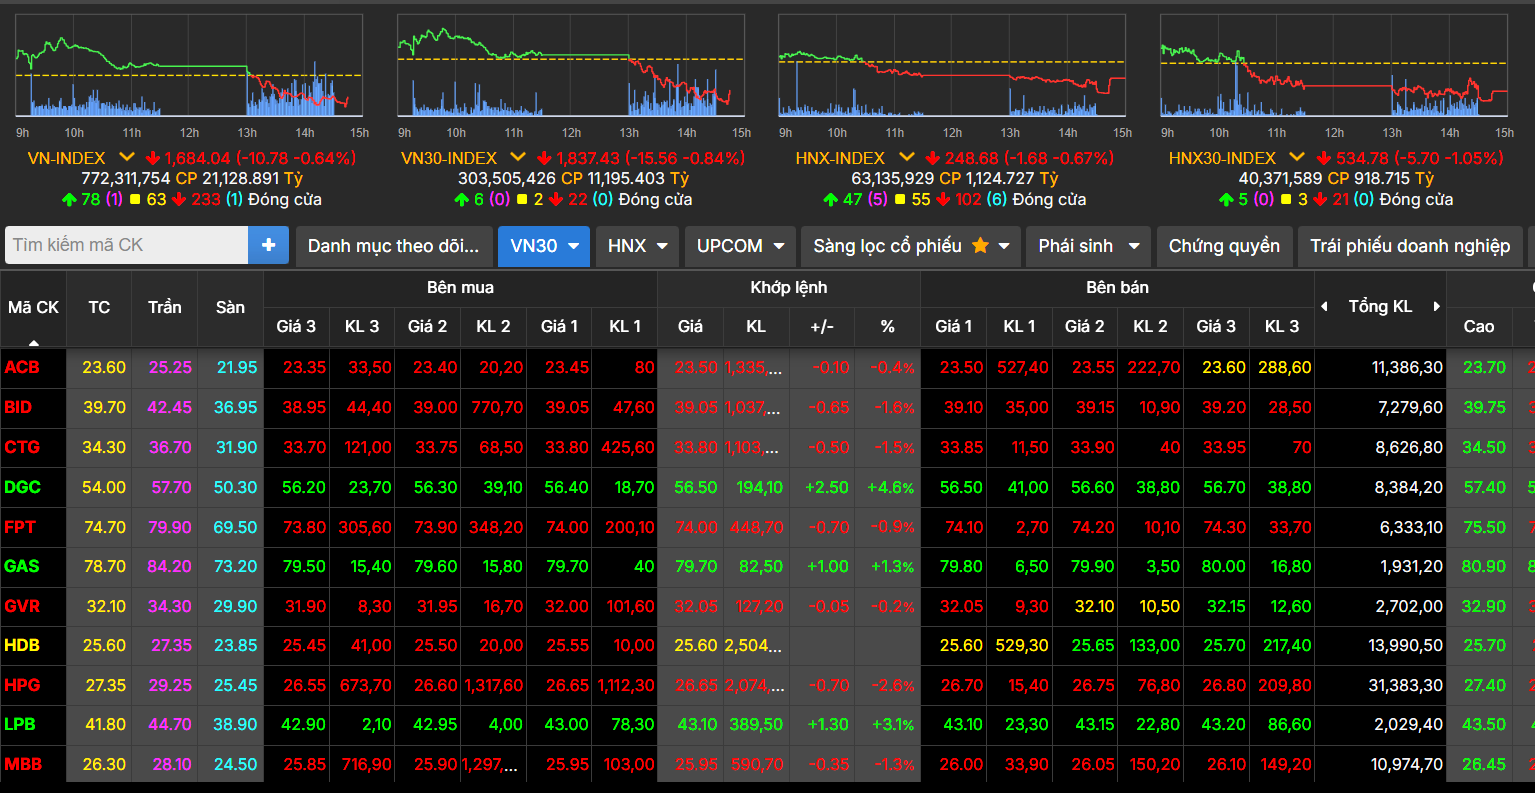This screenshot has width=1535, height=793.
Task: Focus the Tìm kiếm mã CK search box
Action: (x=126, y=245)
